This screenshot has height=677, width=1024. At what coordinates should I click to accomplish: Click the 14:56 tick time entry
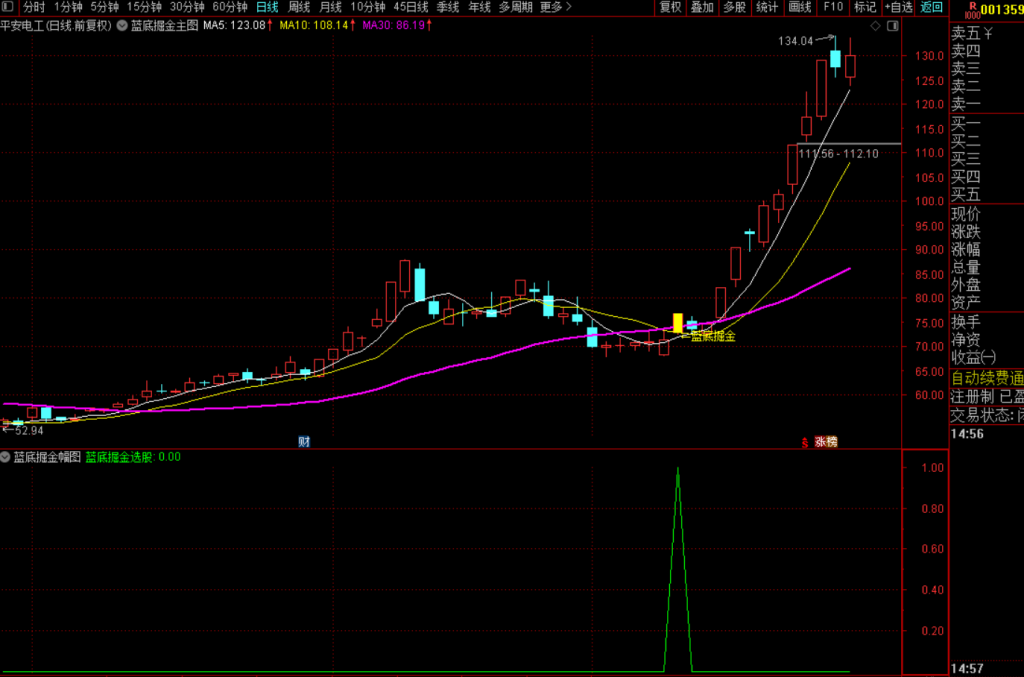(x=967, y=434)
